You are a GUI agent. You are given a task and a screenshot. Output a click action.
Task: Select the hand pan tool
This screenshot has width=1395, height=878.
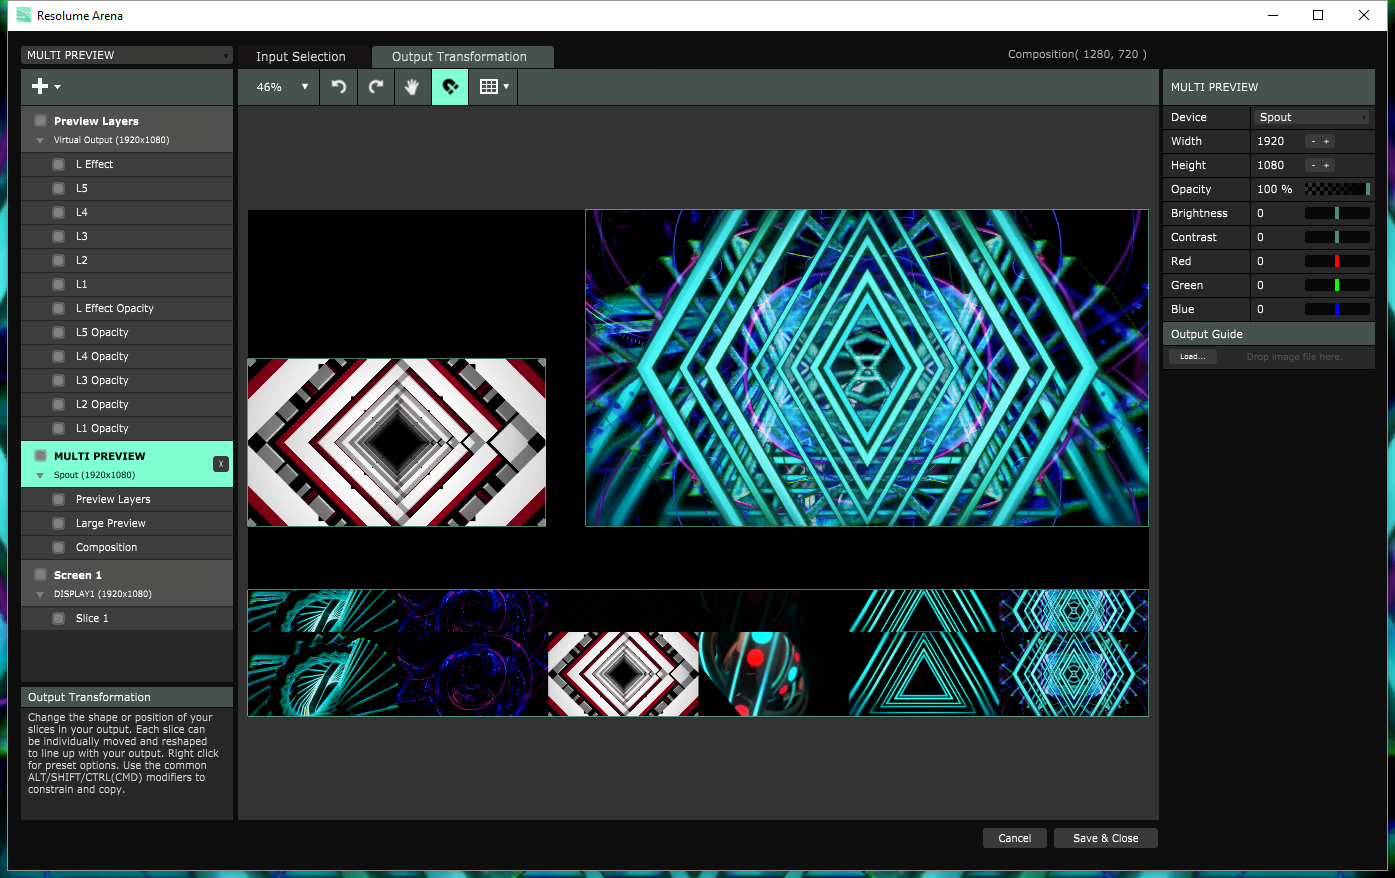pos(412,87)
